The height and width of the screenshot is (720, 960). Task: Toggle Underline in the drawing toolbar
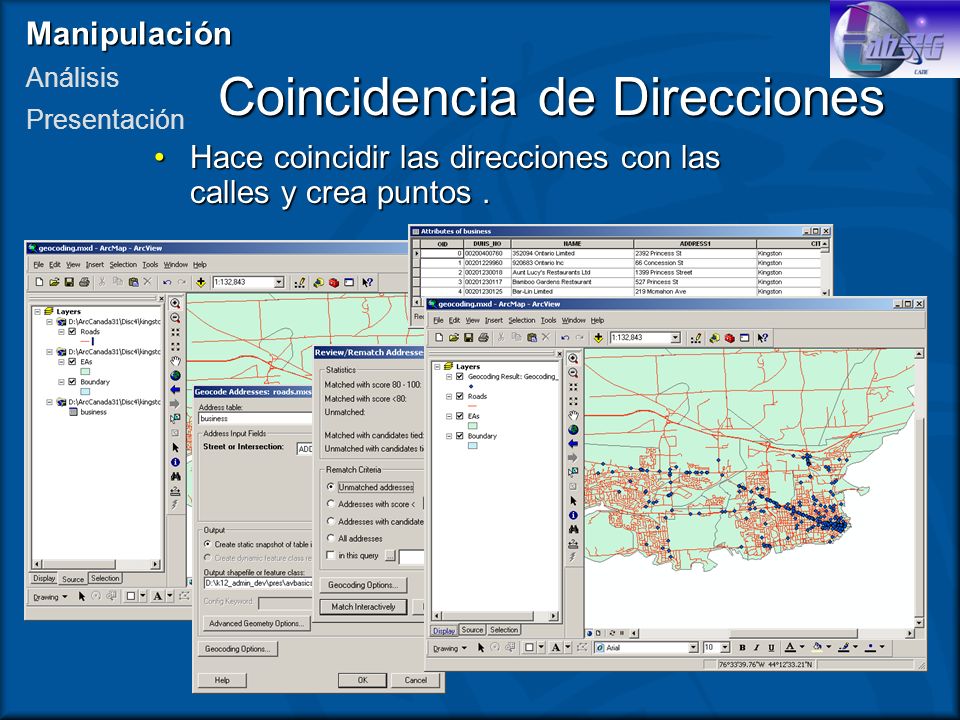click(x=771, y=648)
